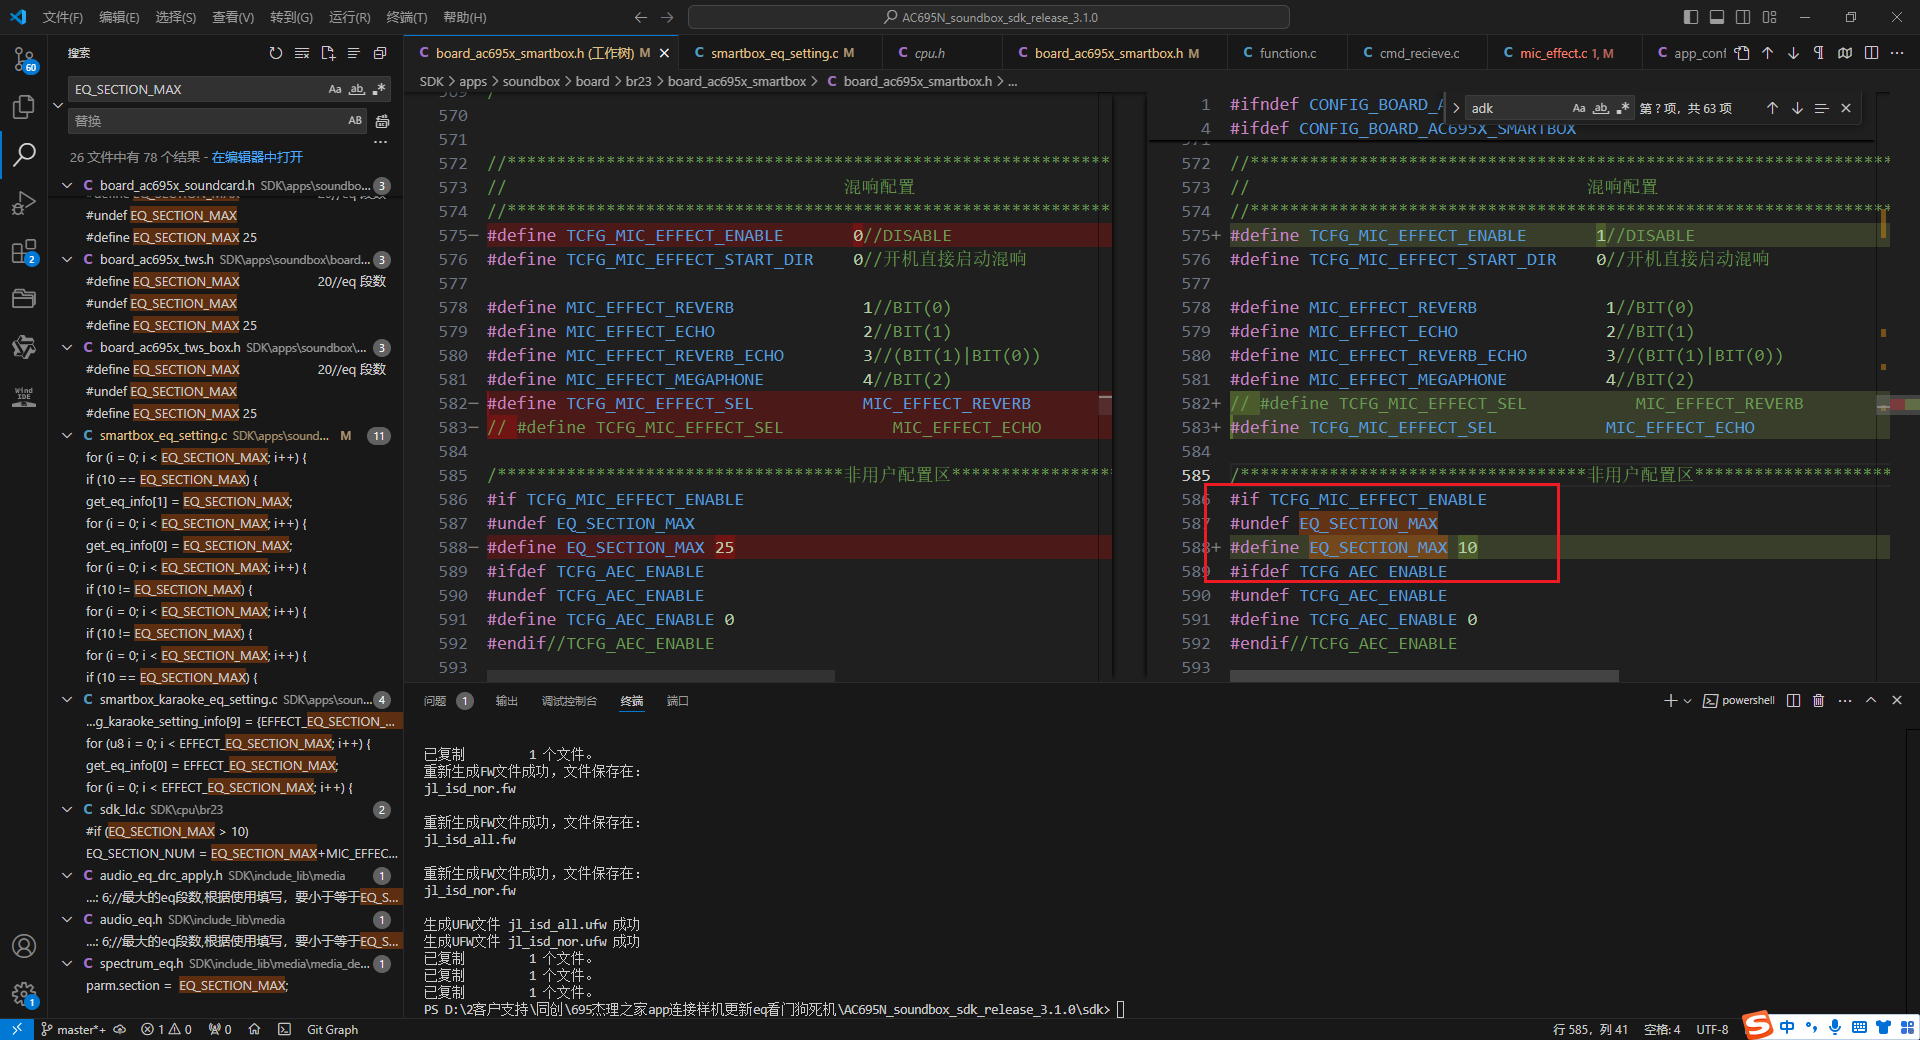Collapse the board_ac695x_soundcard.h results group
Image resolution: width=1920 pixels, height=1040 pixels.
click(x=67, y=185)
